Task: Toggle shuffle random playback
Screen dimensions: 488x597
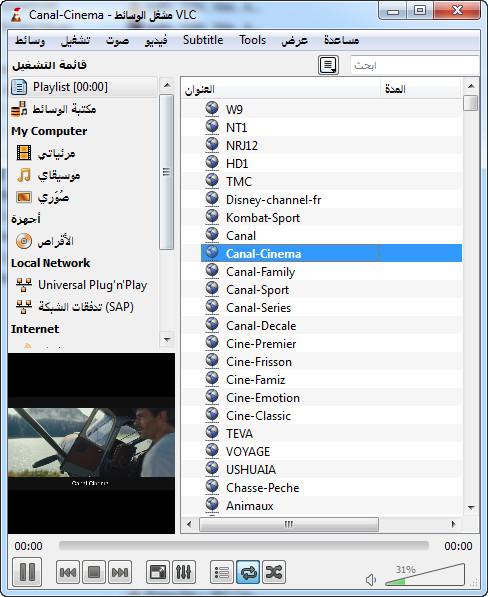Action: pos(274,572)
